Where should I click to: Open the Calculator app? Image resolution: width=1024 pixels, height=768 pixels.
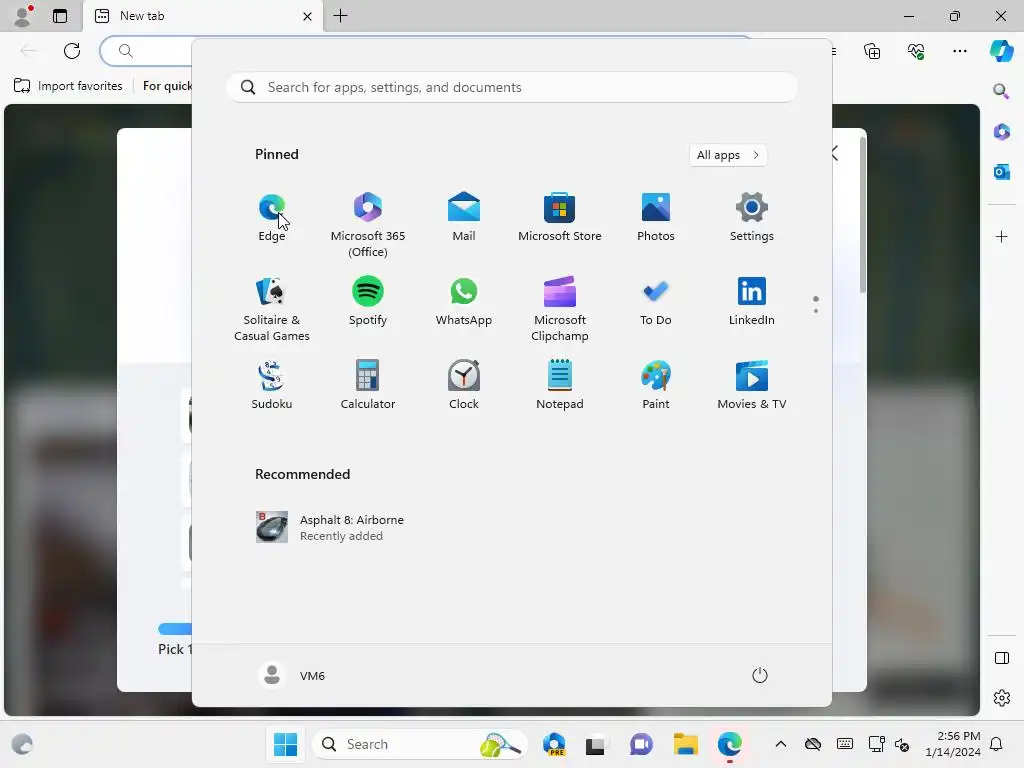(368, 386)
